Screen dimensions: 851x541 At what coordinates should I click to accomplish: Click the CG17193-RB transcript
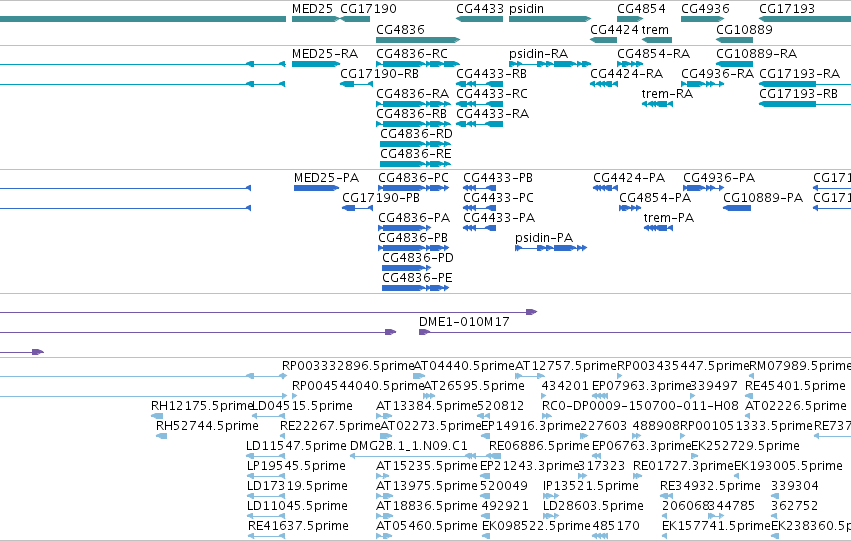(805, 104)
